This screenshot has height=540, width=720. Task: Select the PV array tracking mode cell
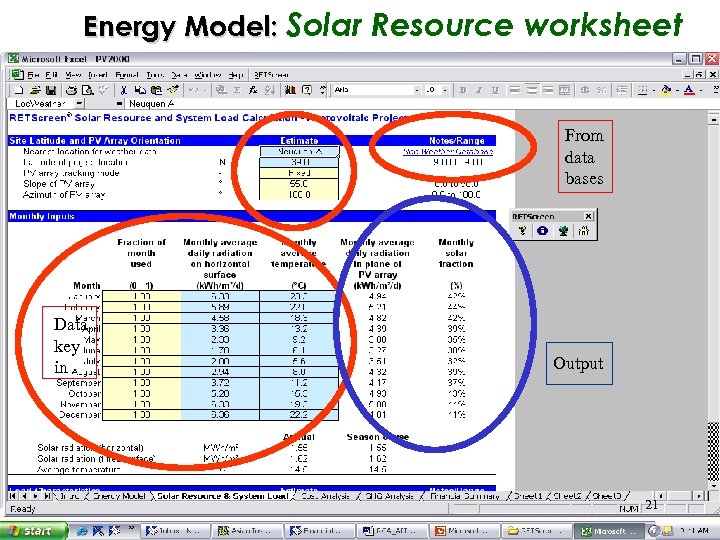tap(299, 173)
